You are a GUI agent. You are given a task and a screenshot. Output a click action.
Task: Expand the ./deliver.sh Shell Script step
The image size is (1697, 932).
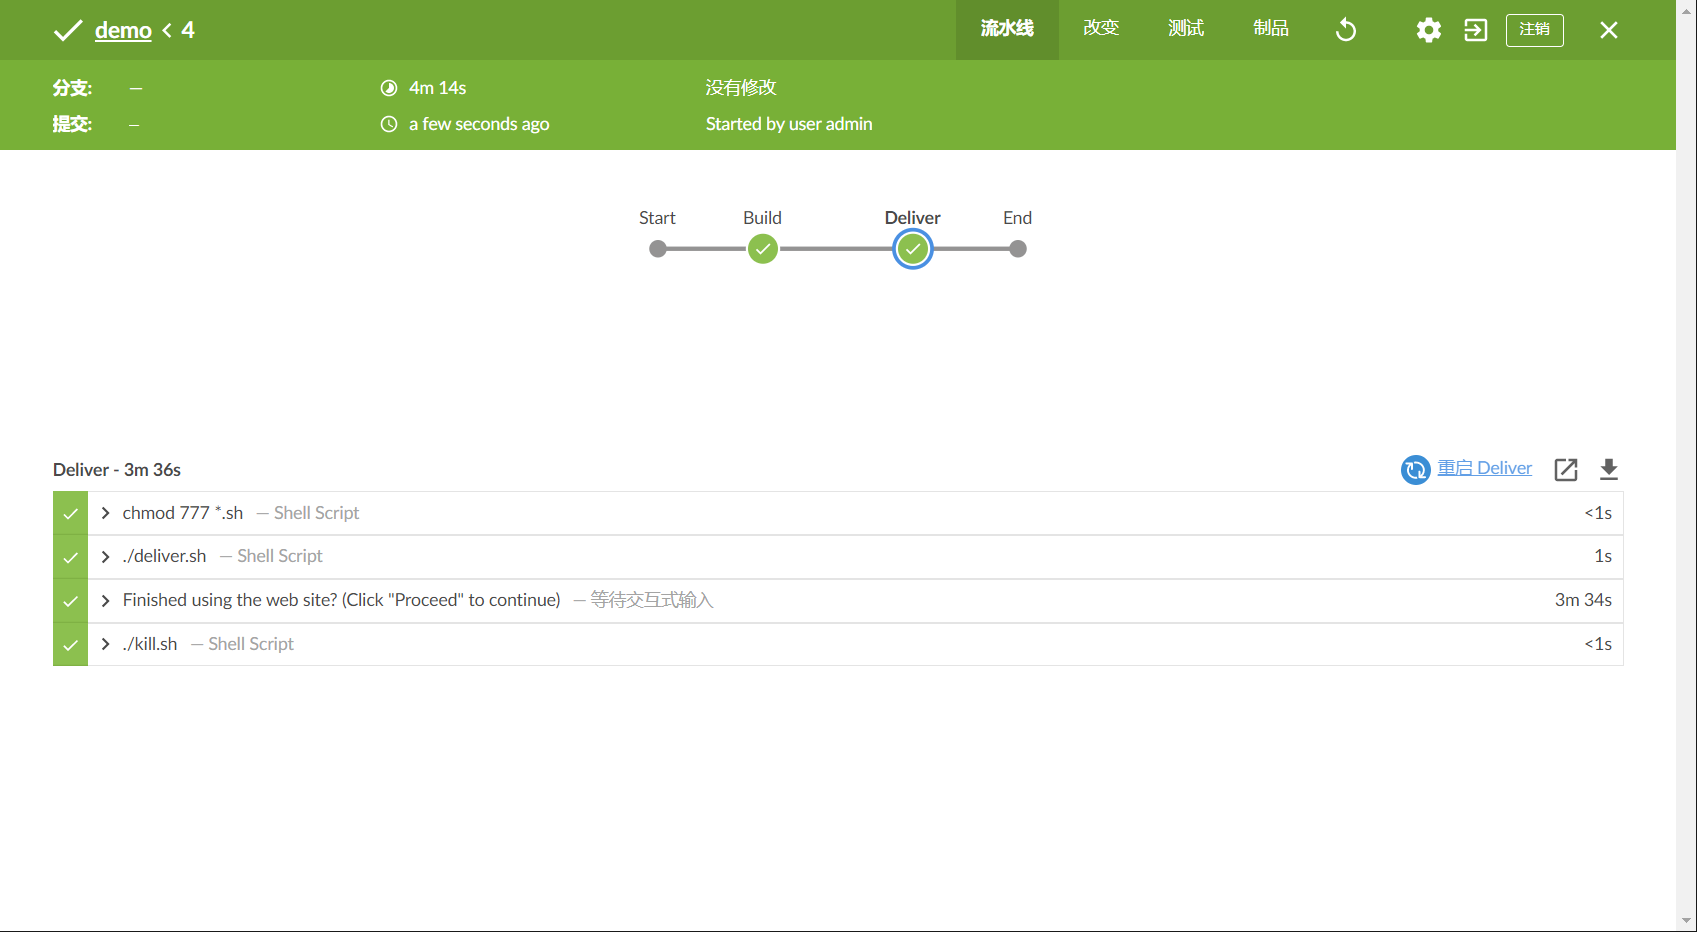pos(105,556)
